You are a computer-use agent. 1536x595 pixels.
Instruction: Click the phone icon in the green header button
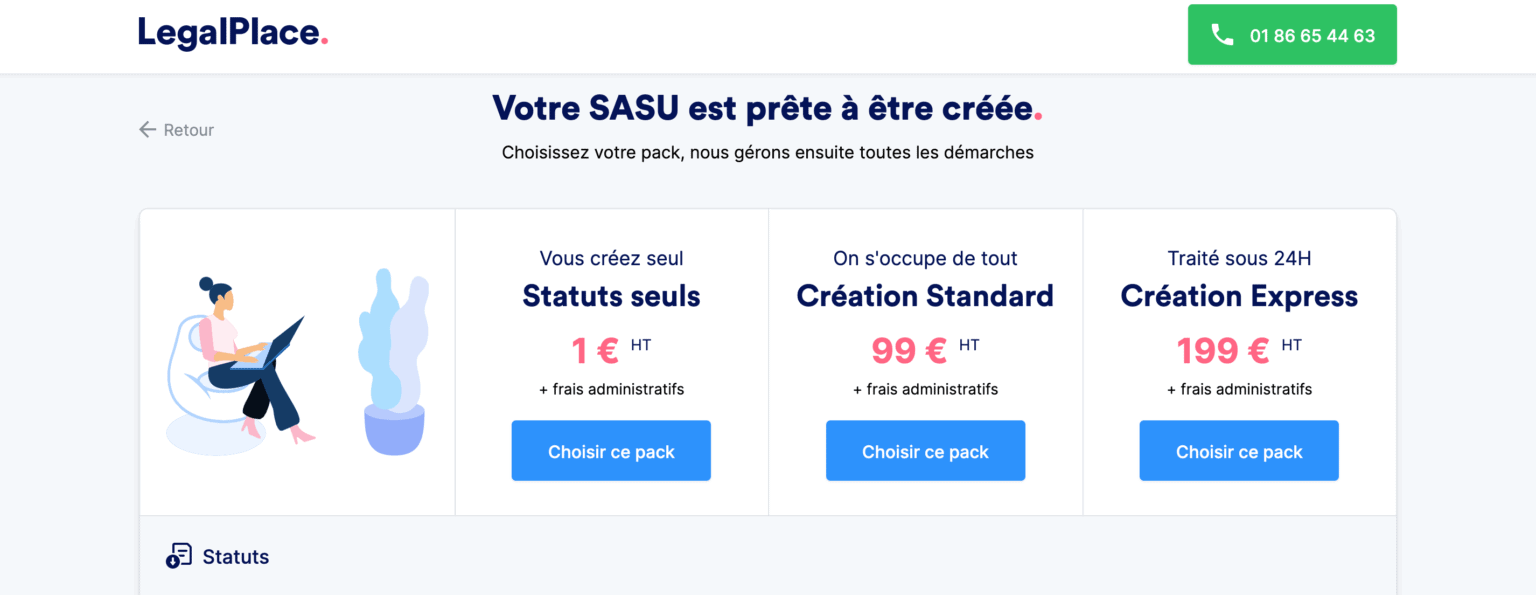pyautogui.click(x=1222, y=34)
